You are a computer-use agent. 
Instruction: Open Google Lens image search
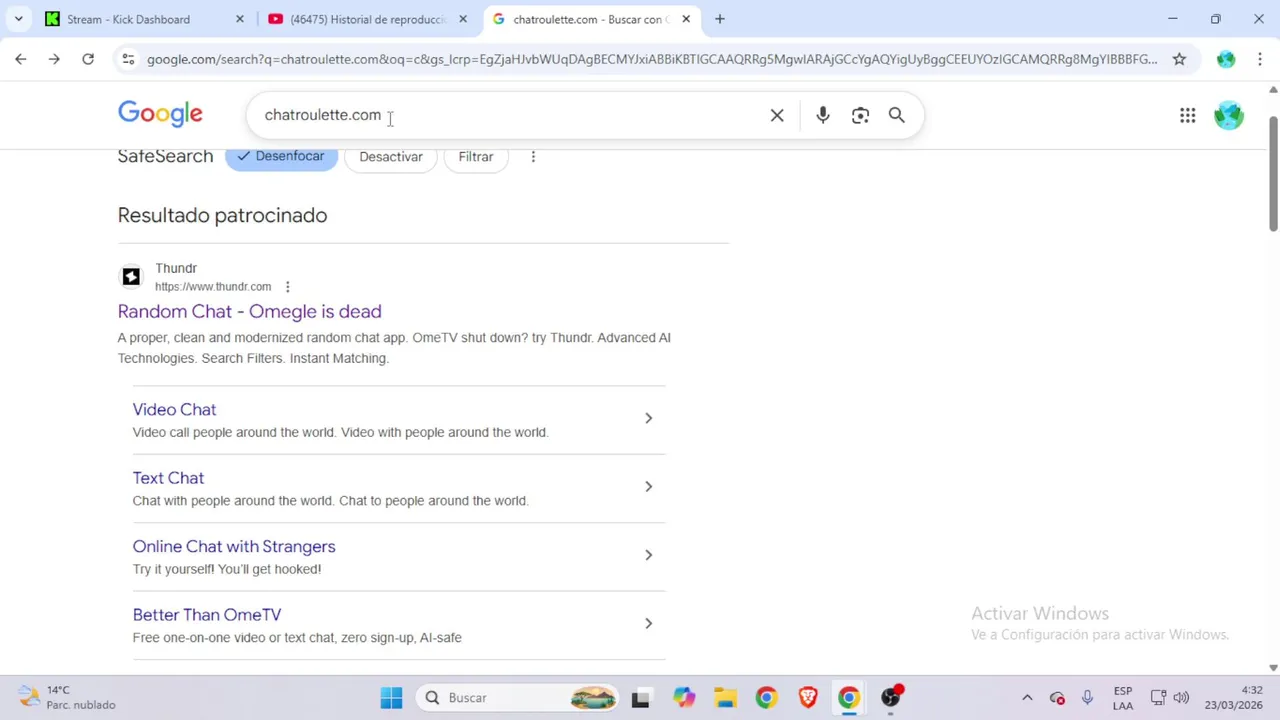tap(860, 115)
